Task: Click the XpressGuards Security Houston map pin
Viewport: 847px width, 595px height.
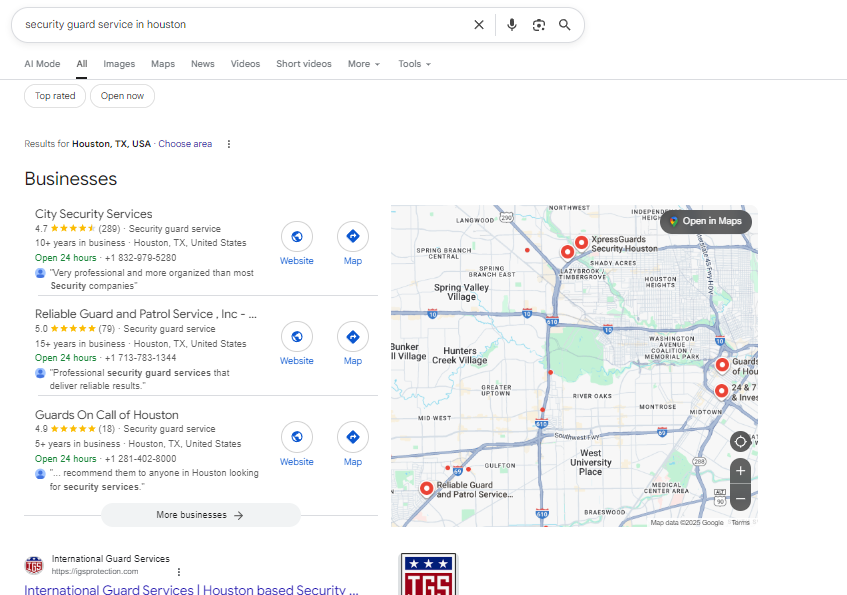Action: coord(581,241)
